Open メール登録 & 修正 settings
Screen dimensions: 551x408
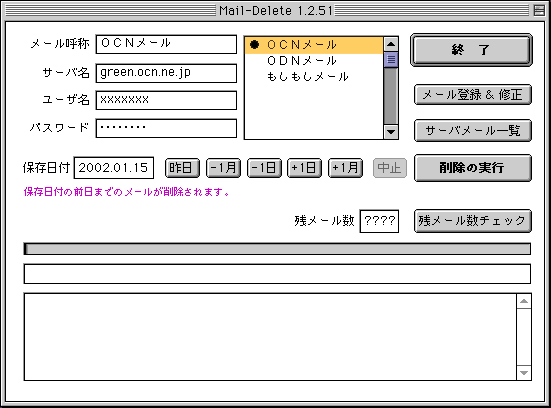point(473,95)
